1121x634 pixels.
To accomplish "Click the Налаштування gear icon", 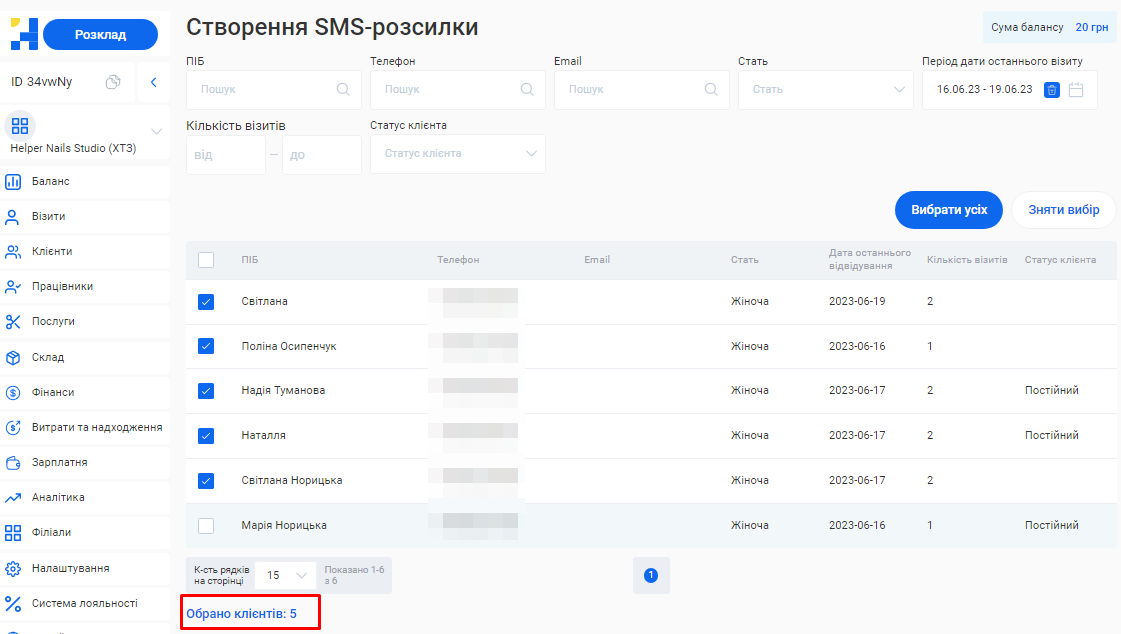I will [13, 568].
